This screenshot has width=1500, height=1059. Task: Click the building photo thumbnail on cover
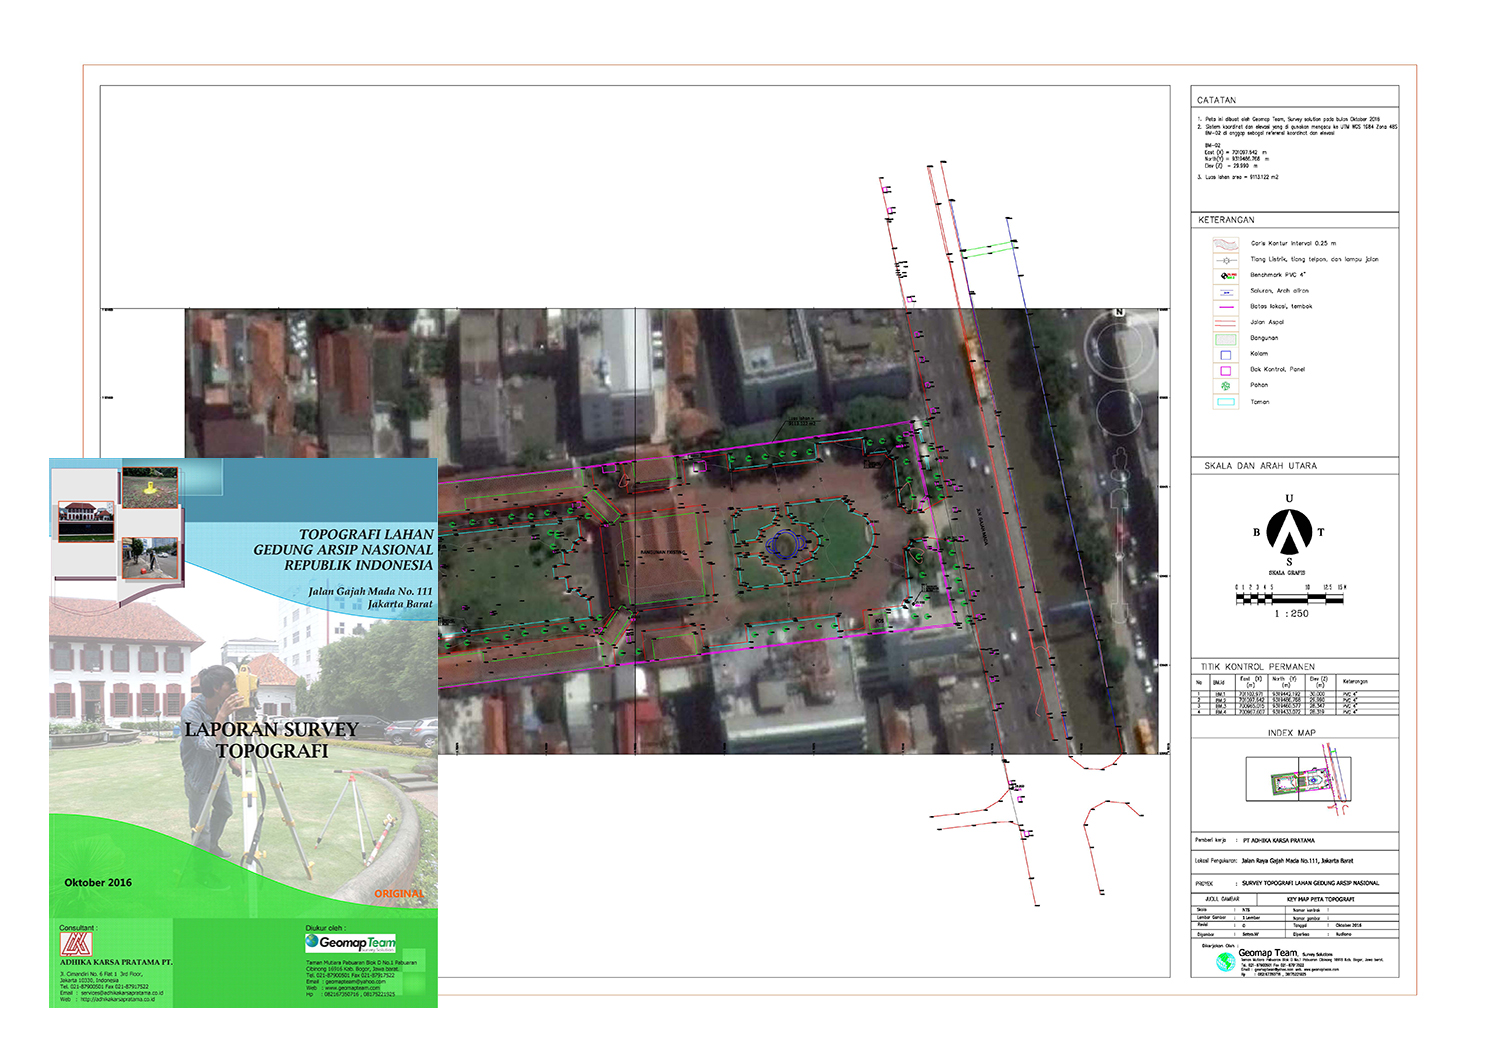click(85, 521)
